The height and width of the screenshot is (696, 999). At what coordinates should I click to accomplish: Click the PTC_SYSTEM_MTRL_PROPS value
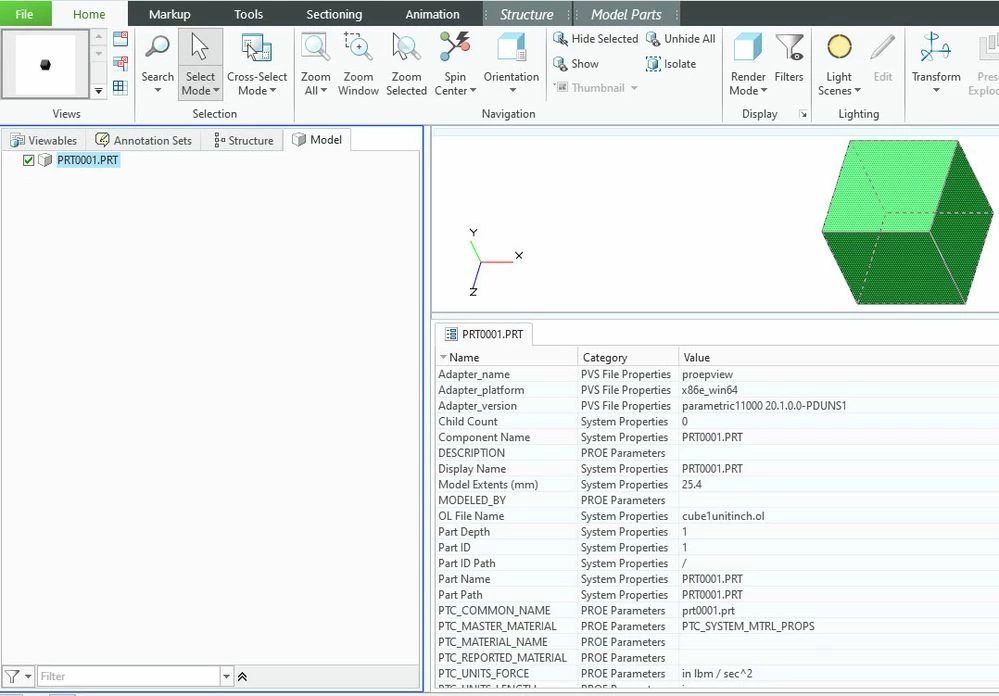point(748,627)
